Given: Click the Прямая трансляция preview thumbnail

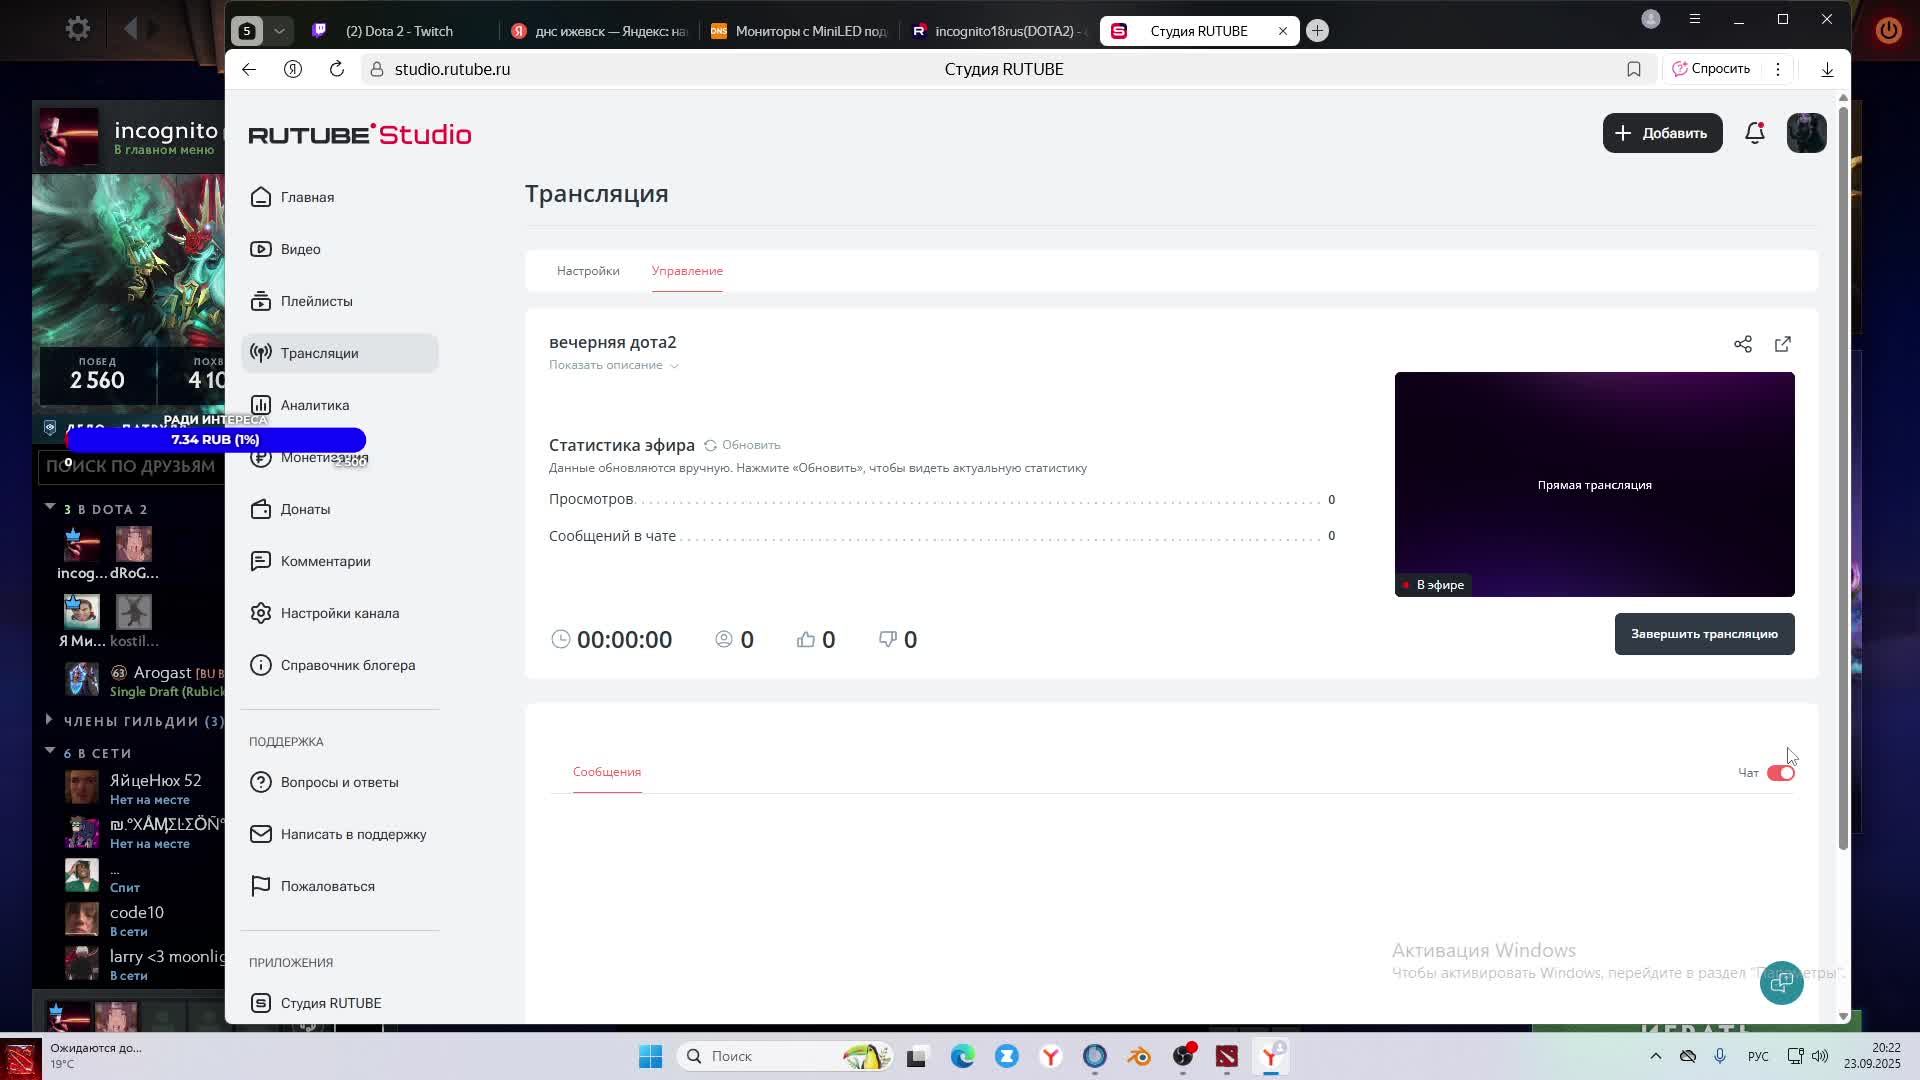Looking at the screenshot, I should pyautogui.click(x=1593, y=484).
